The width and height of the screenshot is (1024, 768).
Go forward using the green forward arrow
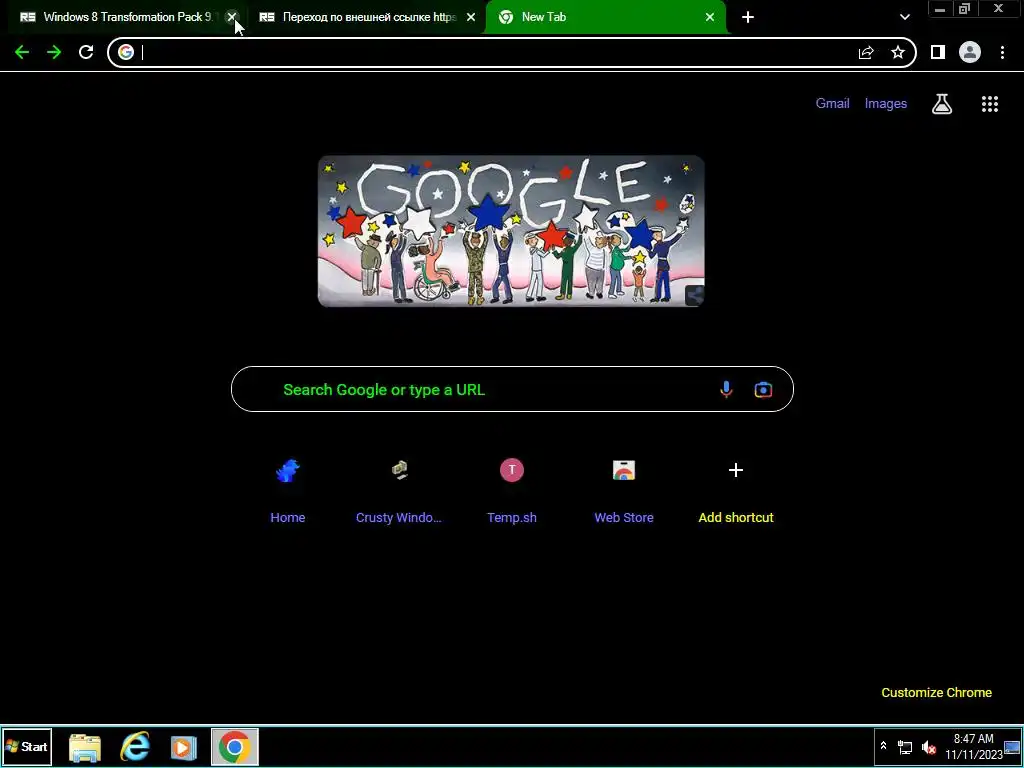click(54, 52)
